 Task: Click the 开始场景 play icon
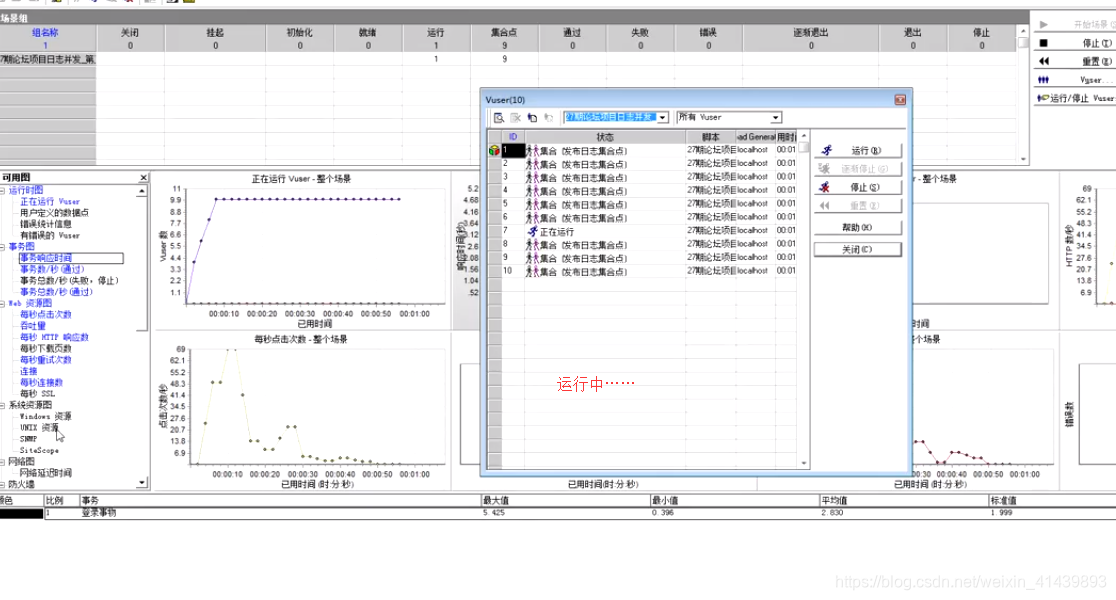point(1043,24)
